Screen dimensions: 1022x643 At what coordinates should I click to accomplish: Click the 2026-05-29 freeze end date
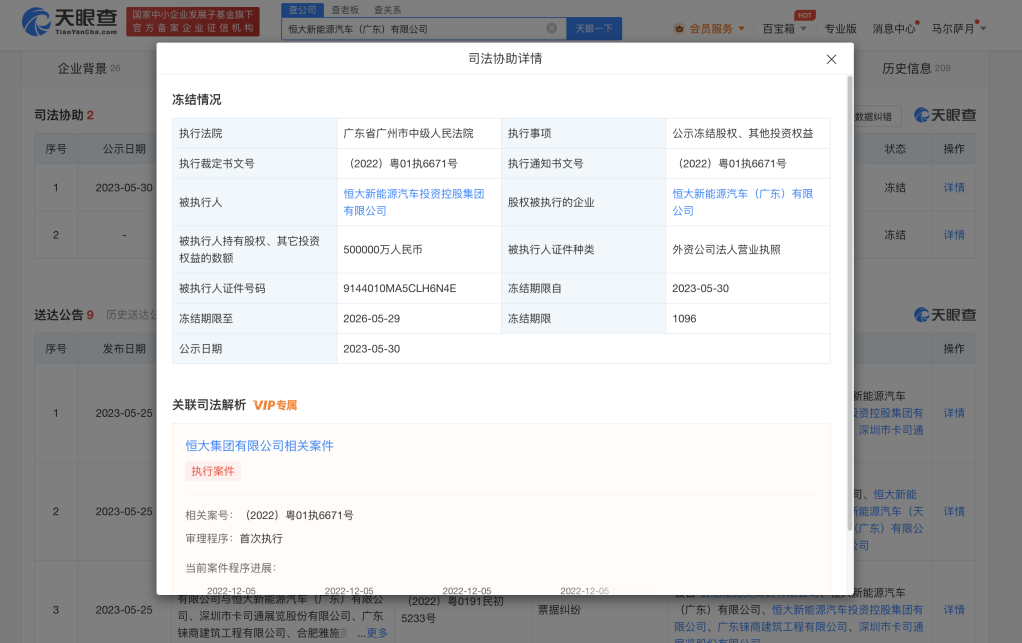372,319
